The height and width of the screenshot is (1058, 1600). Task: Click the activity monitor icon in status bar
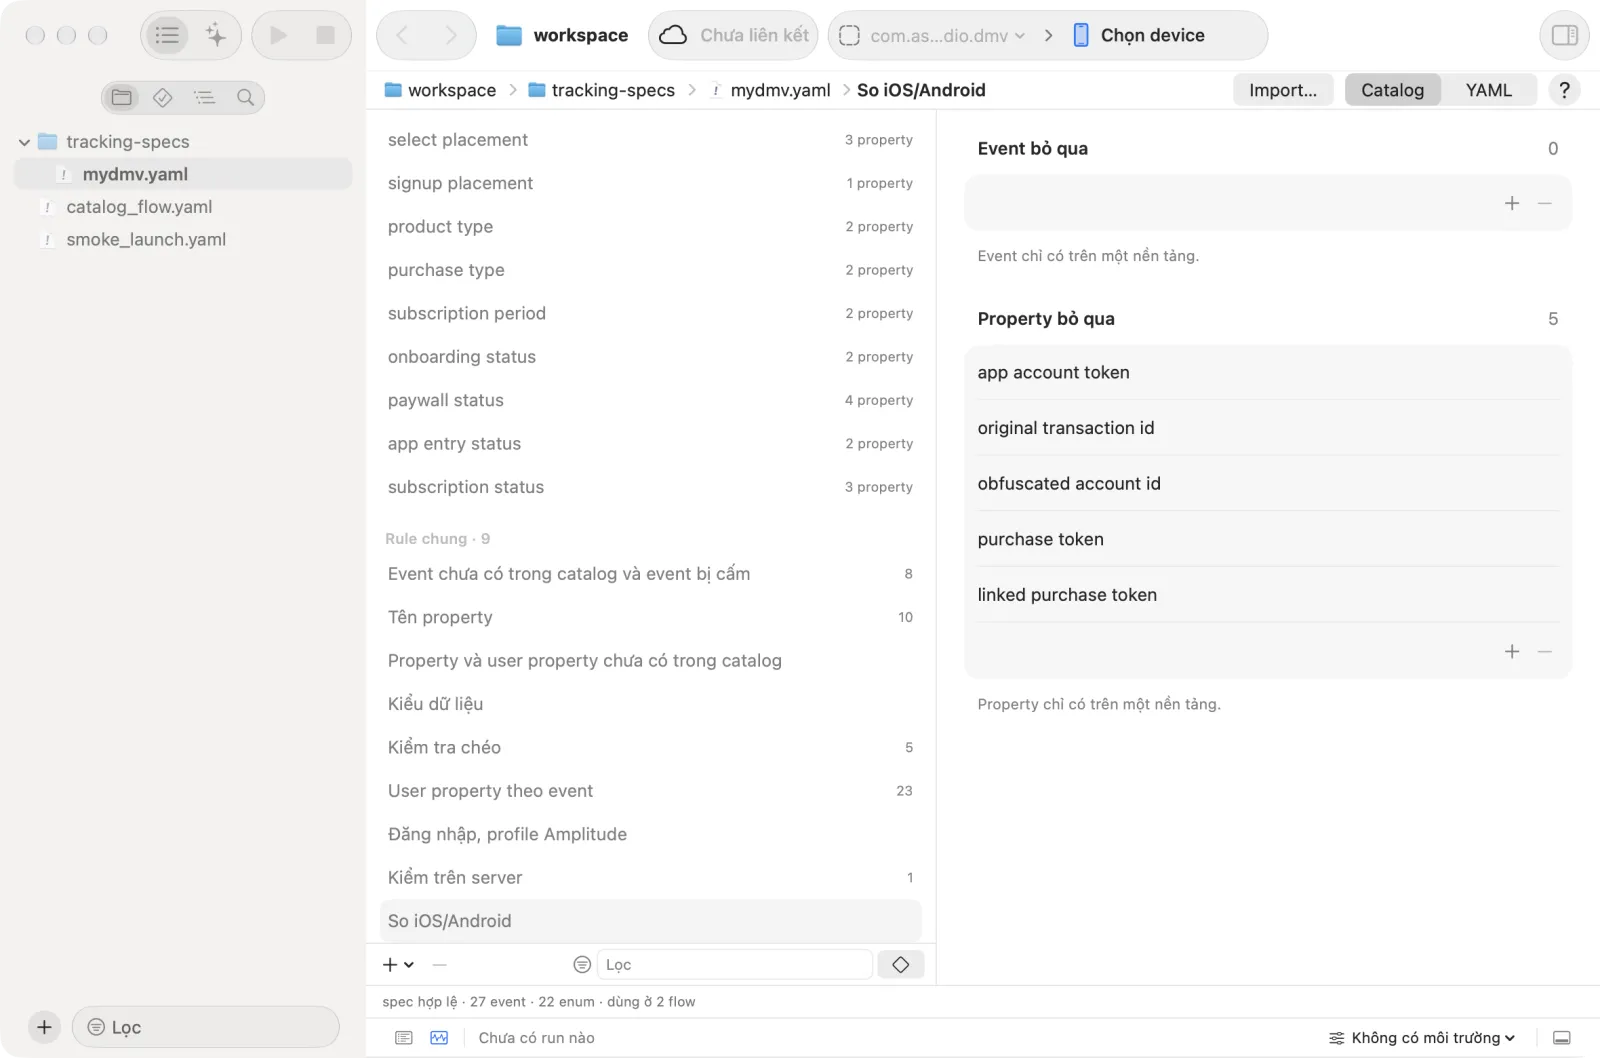coord(439,1038)
